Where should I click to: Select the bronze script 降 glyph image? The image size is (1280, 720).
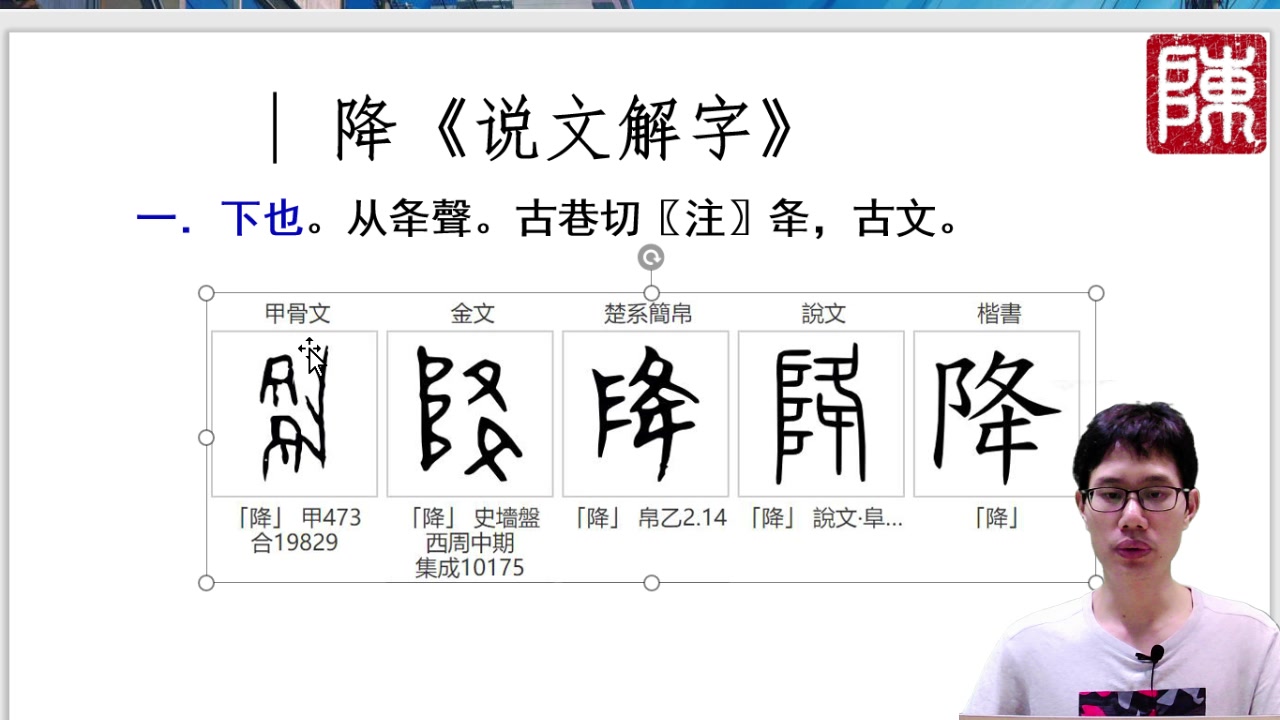coord(470,414)
